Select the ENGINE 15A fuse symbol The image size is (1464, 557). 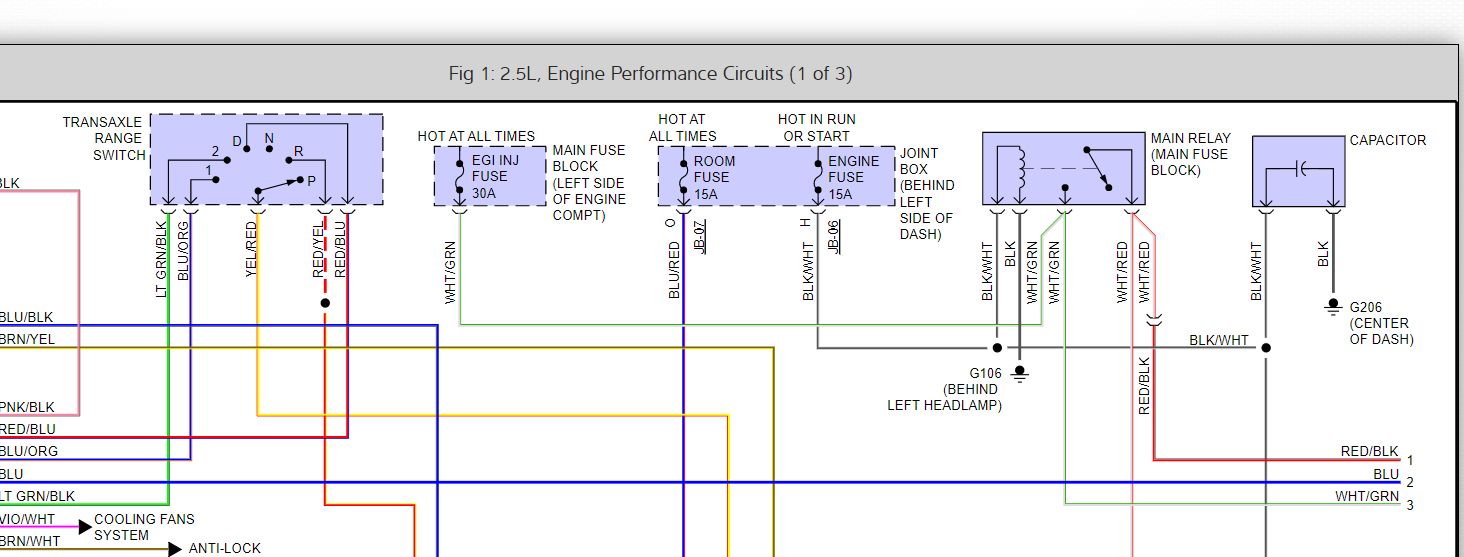(x=817, y=176)
